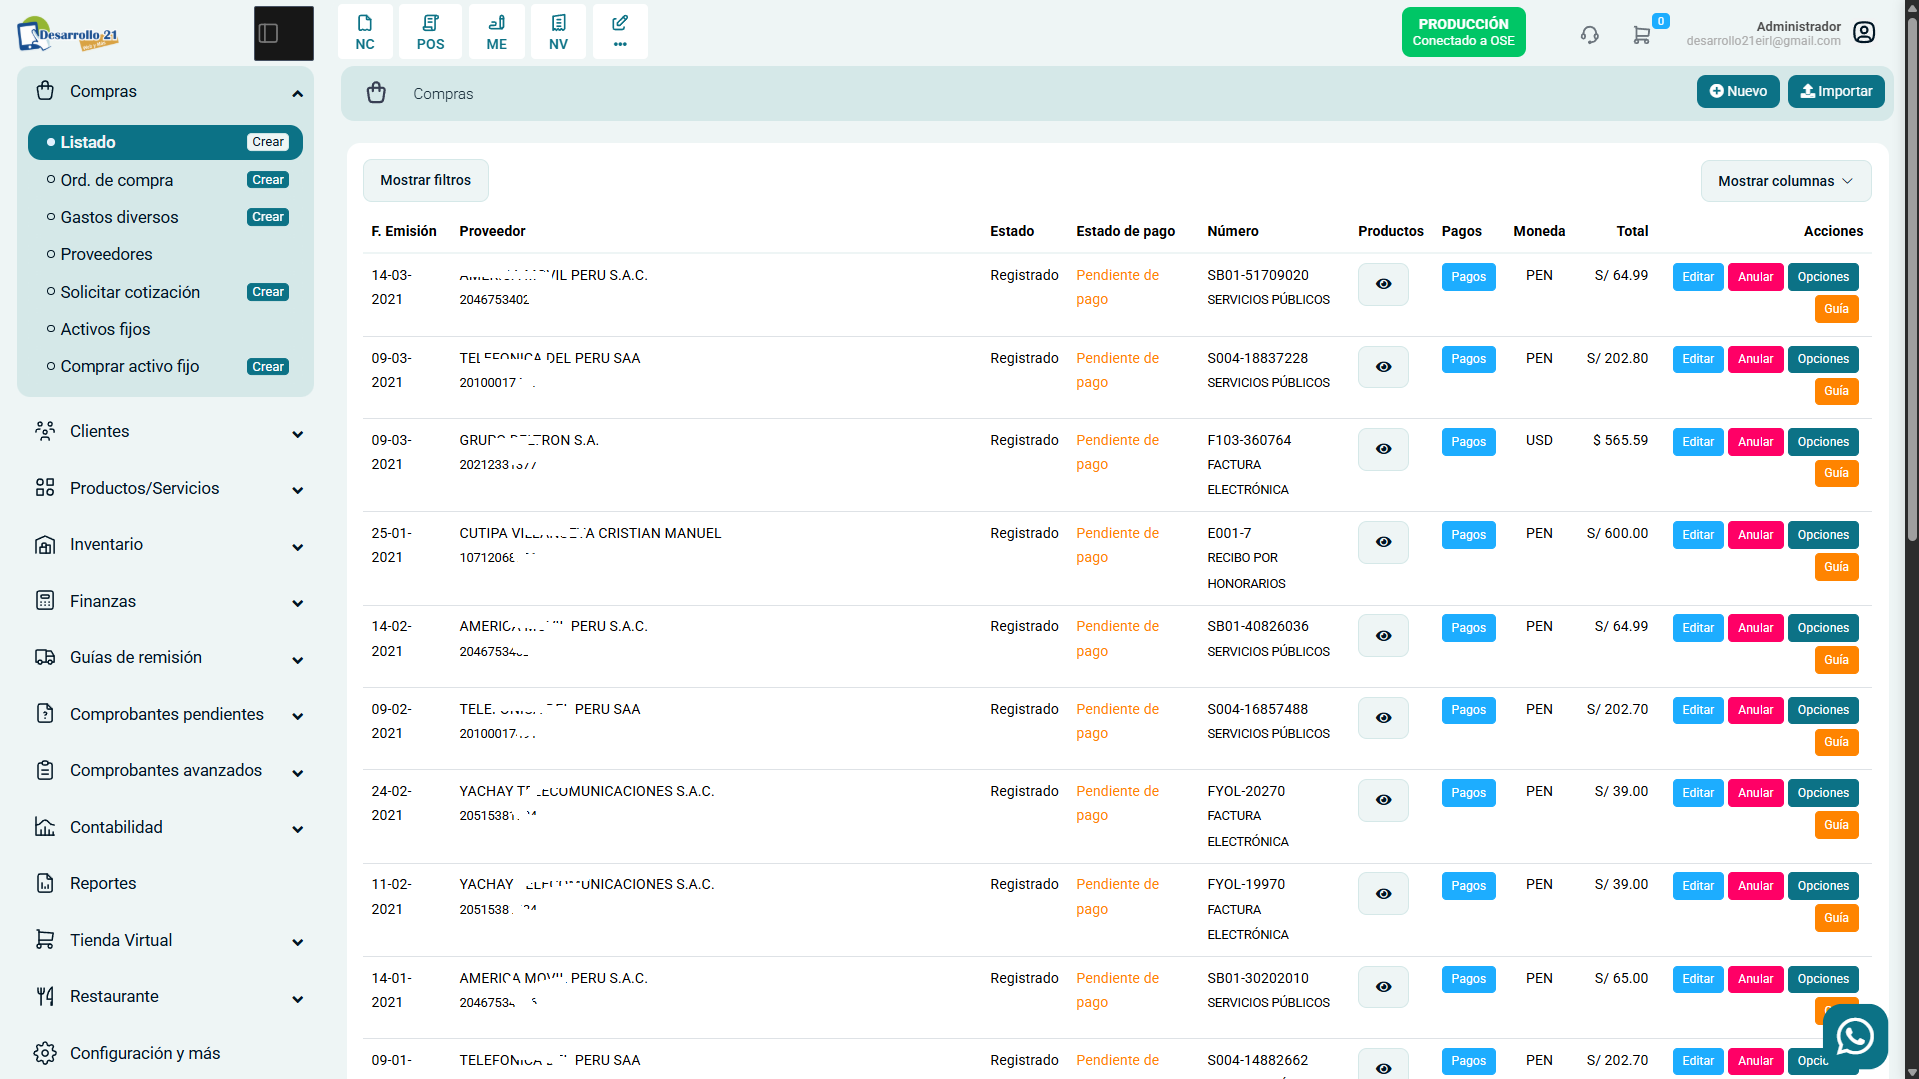This screenshot has width=1919, height=1079.
Task: Open the POS shortcut icon
Action: tap(431, 32)
